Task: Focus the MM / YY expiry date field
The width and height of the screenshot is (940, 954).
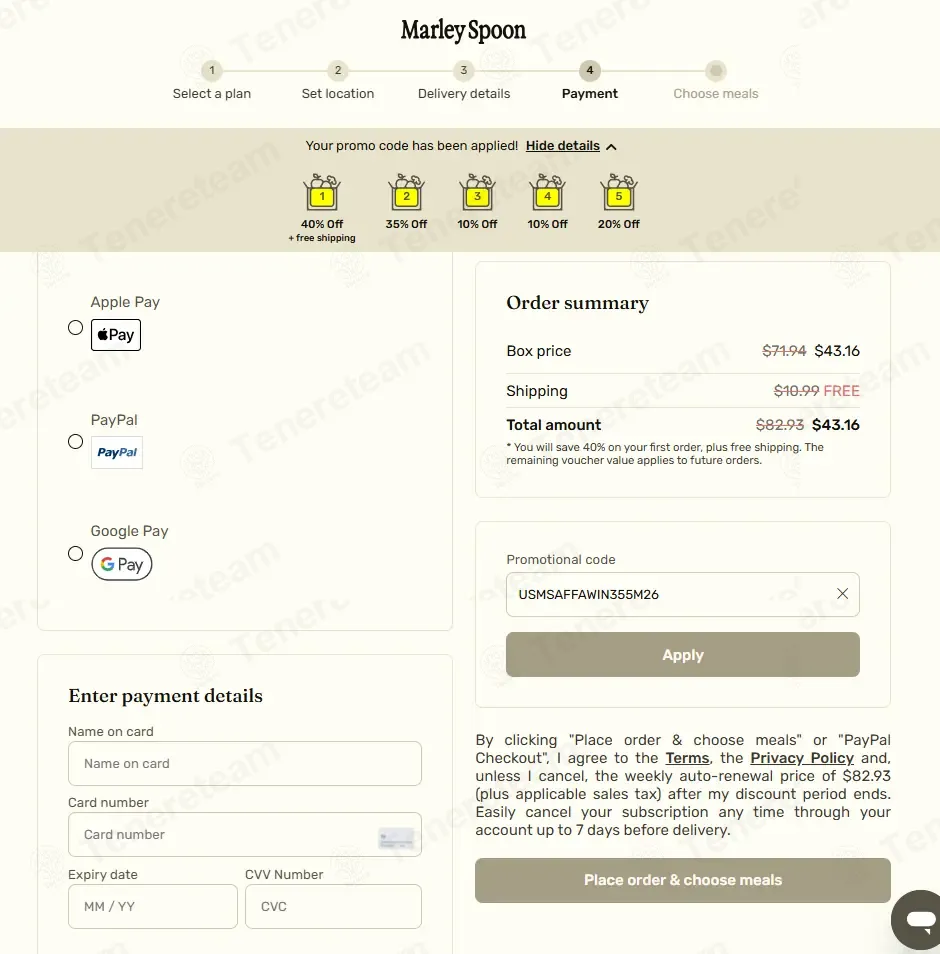Action: [x=153, y=907]
